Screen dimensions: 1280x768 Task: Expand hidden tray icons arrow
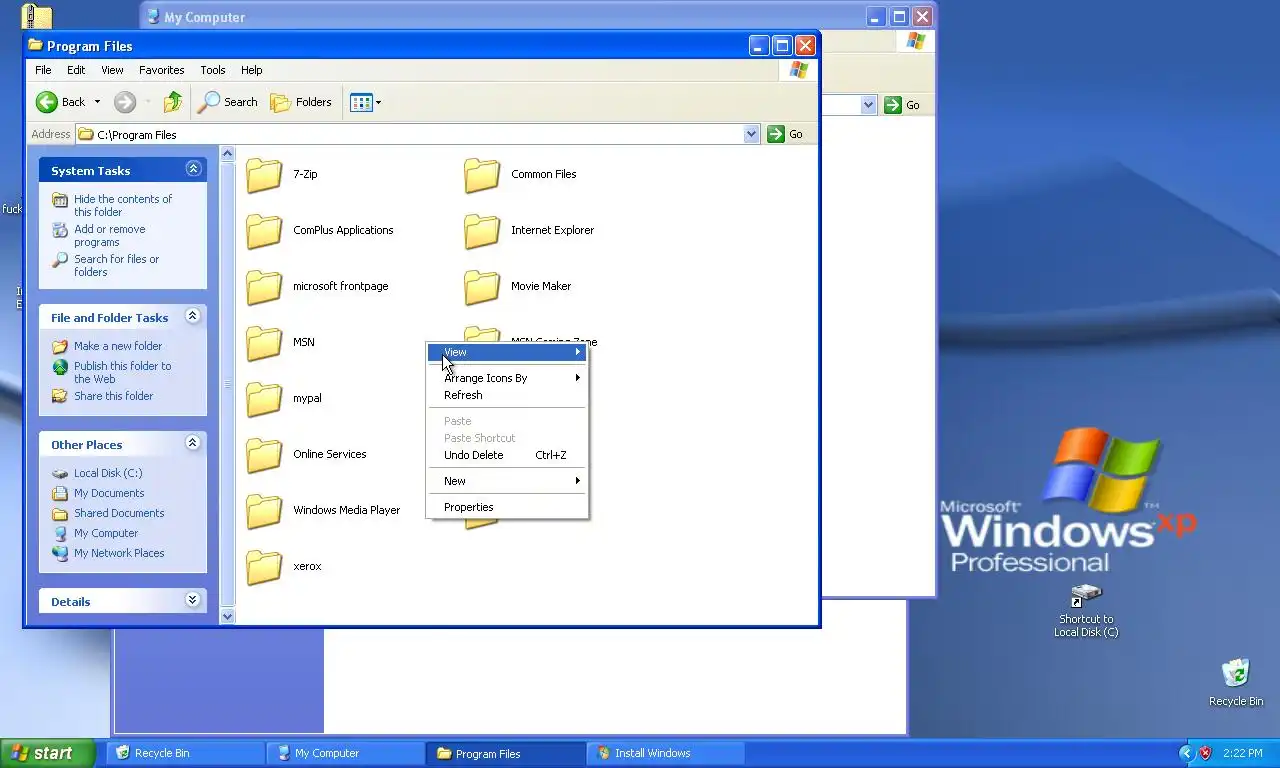1186,753
